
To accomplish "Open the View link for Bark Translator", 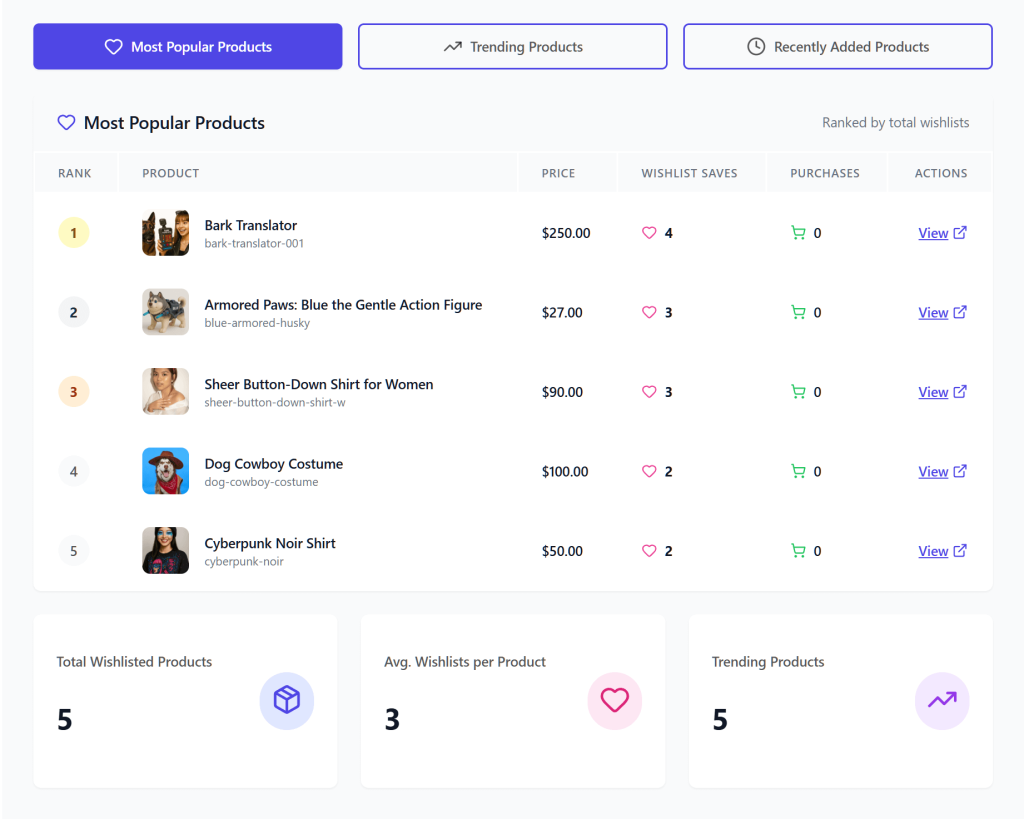I will click(x=933, y=232).
